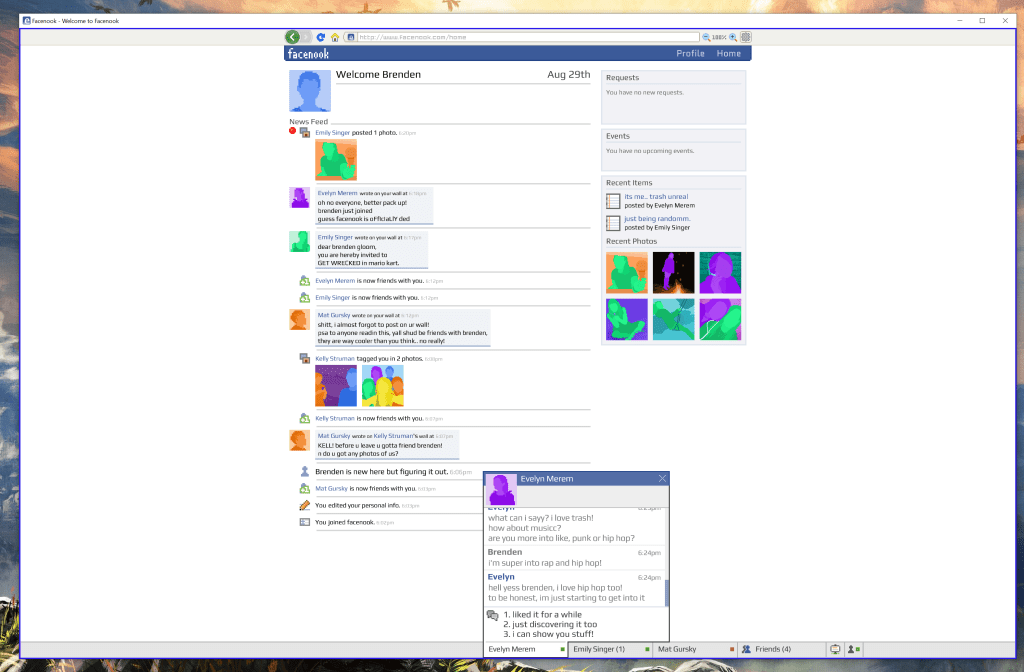Zoom out with the magnifier minus icon
Image resolution: width=1024 pixels, height=672 pixels.
(x=706, y=37)
